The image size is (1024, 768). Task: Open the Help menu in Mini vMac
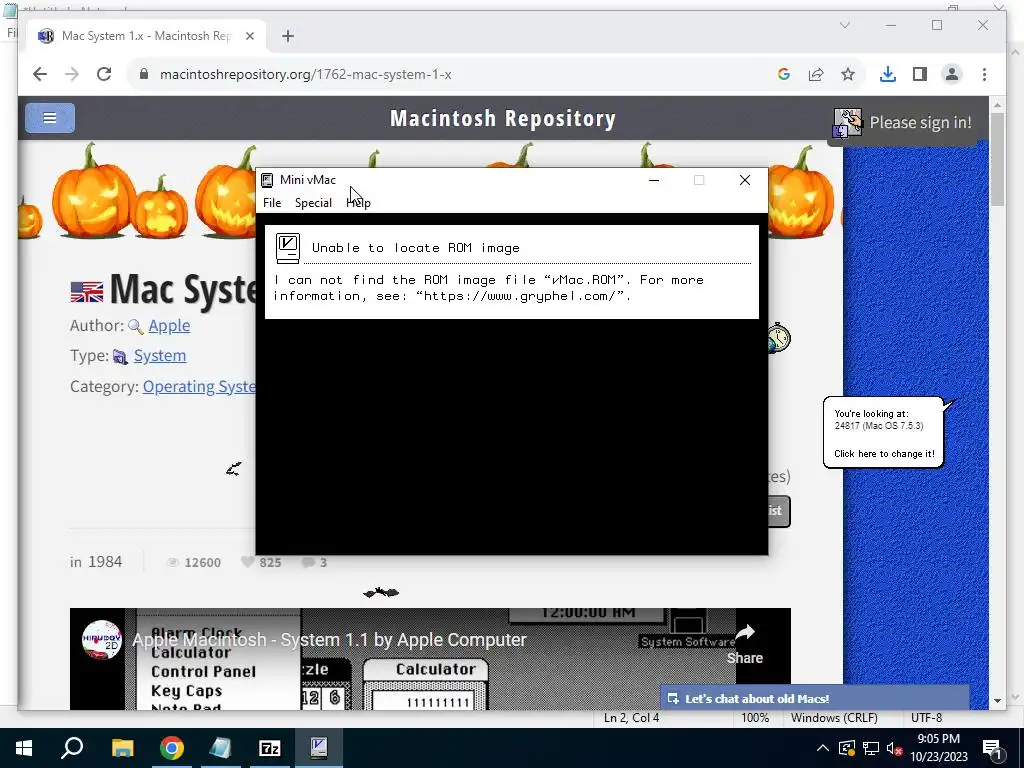coord(359,202)
